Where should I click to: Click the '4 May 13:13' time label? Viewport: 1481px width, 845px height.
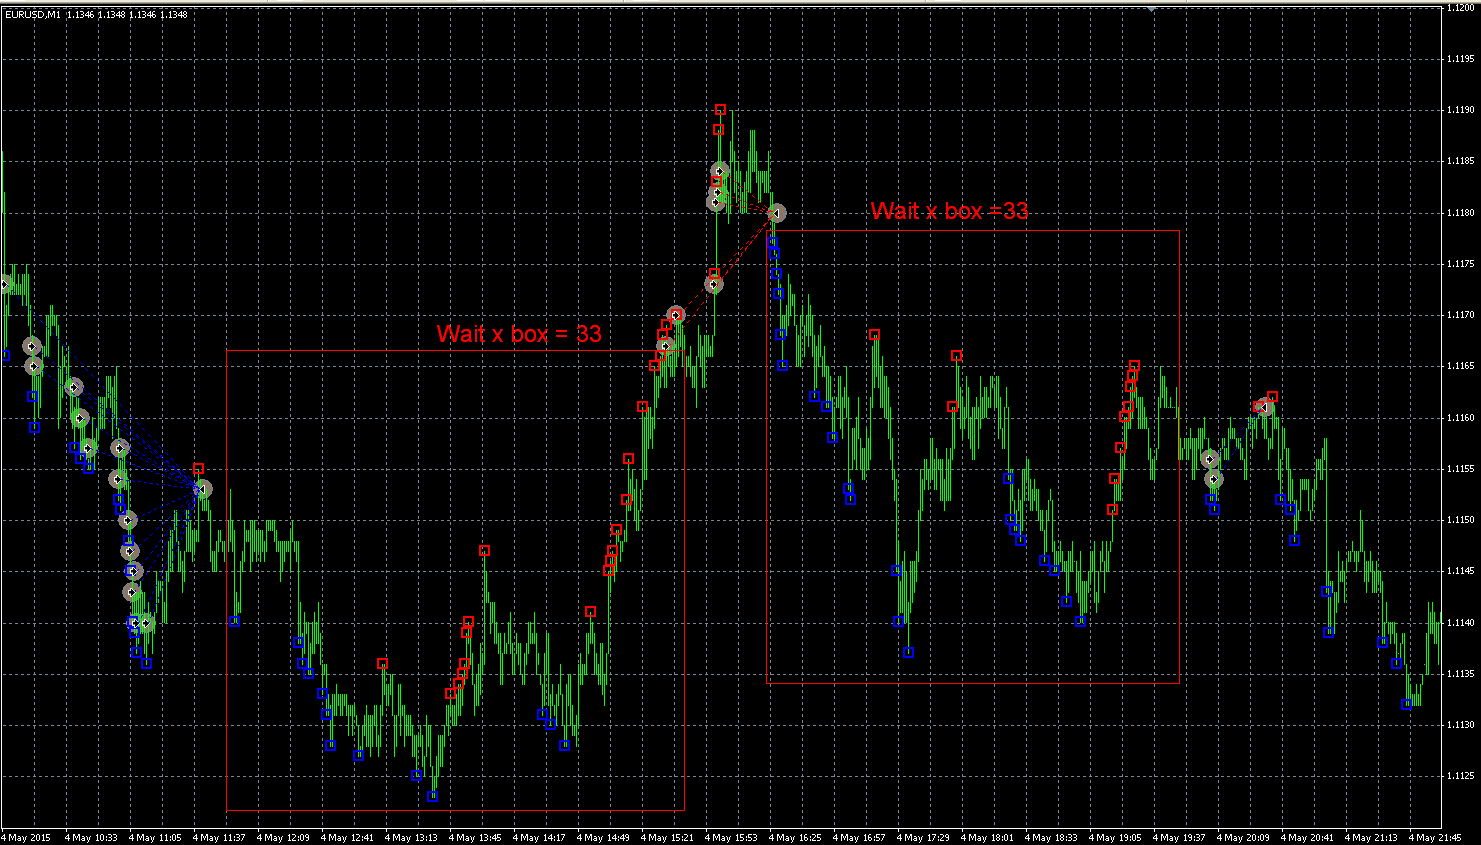[411, 838]
